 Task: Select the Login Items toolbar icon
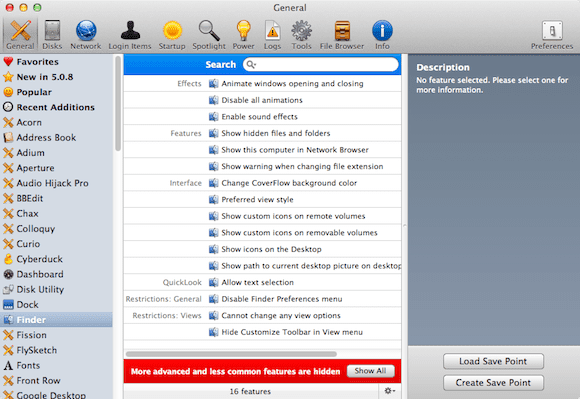pos(130,35)
